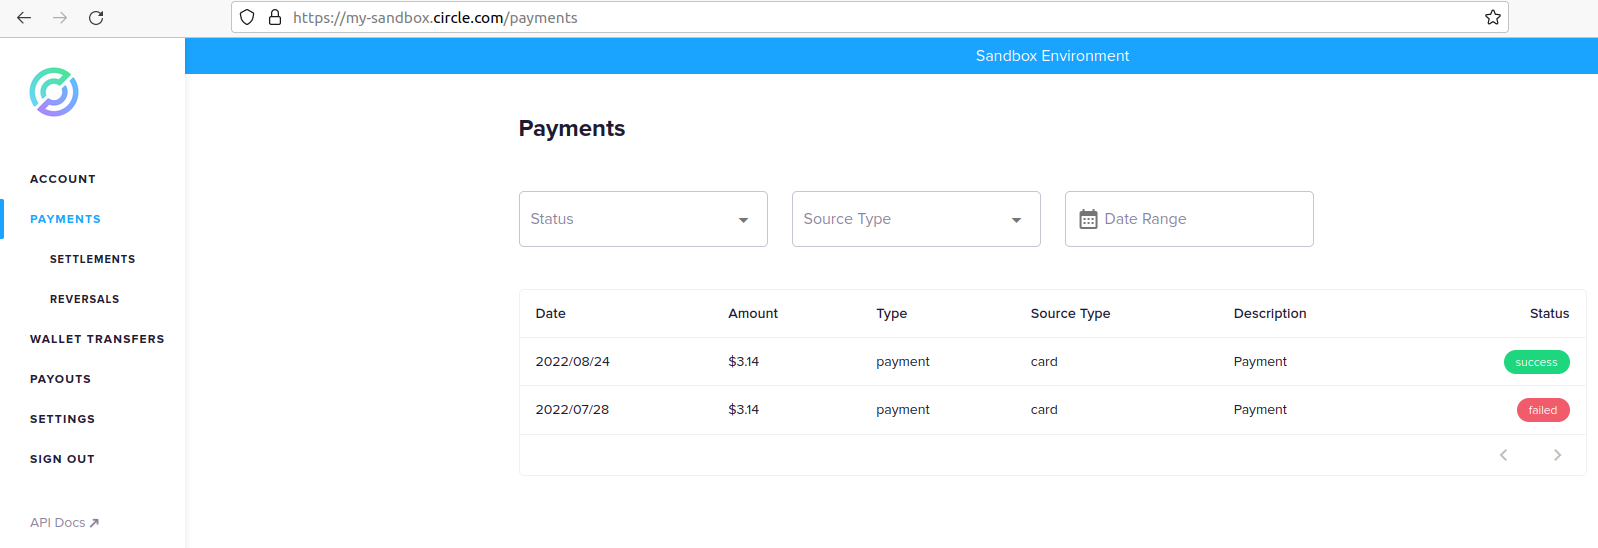Image resolution: width=1598 pixels, height=548 pixels.
Task: Navigate to Settlements in sidebar
Action: (x=92, y=259)
